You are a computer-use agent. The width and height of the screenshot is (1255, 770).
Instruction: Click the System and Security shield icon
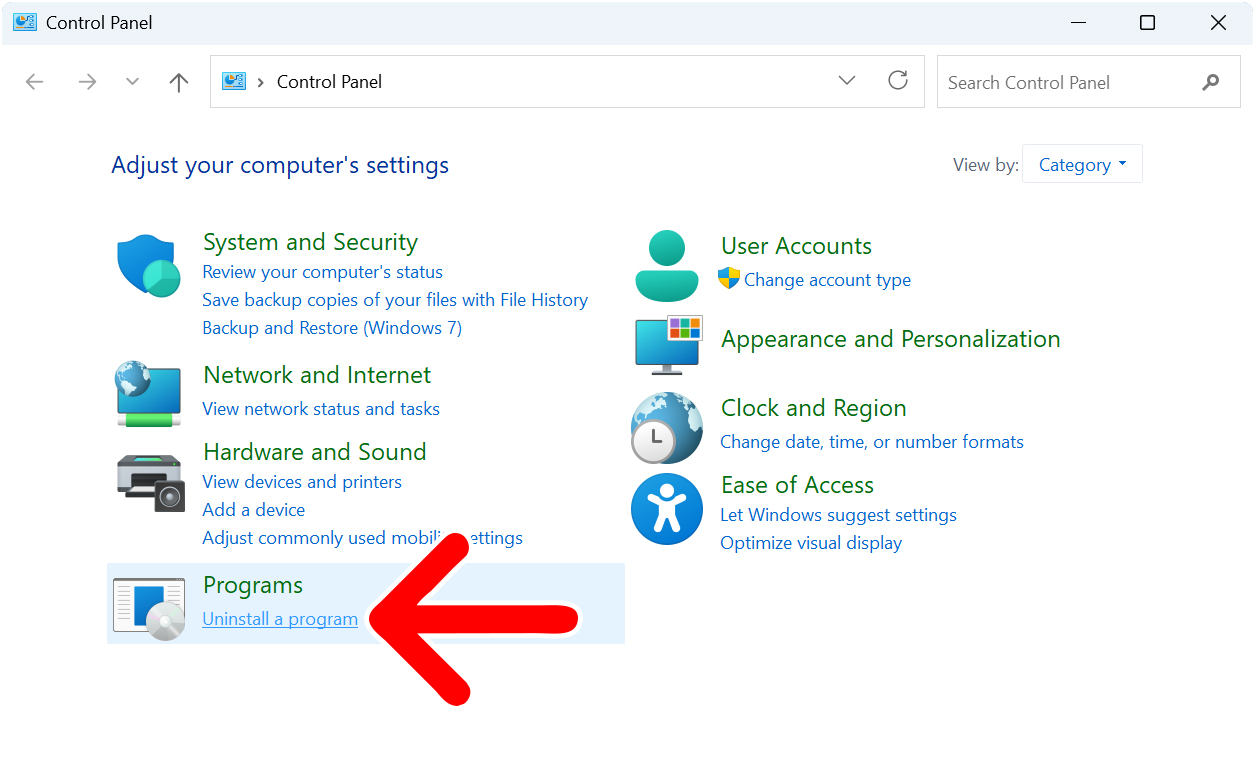click(x=148, y=266)
